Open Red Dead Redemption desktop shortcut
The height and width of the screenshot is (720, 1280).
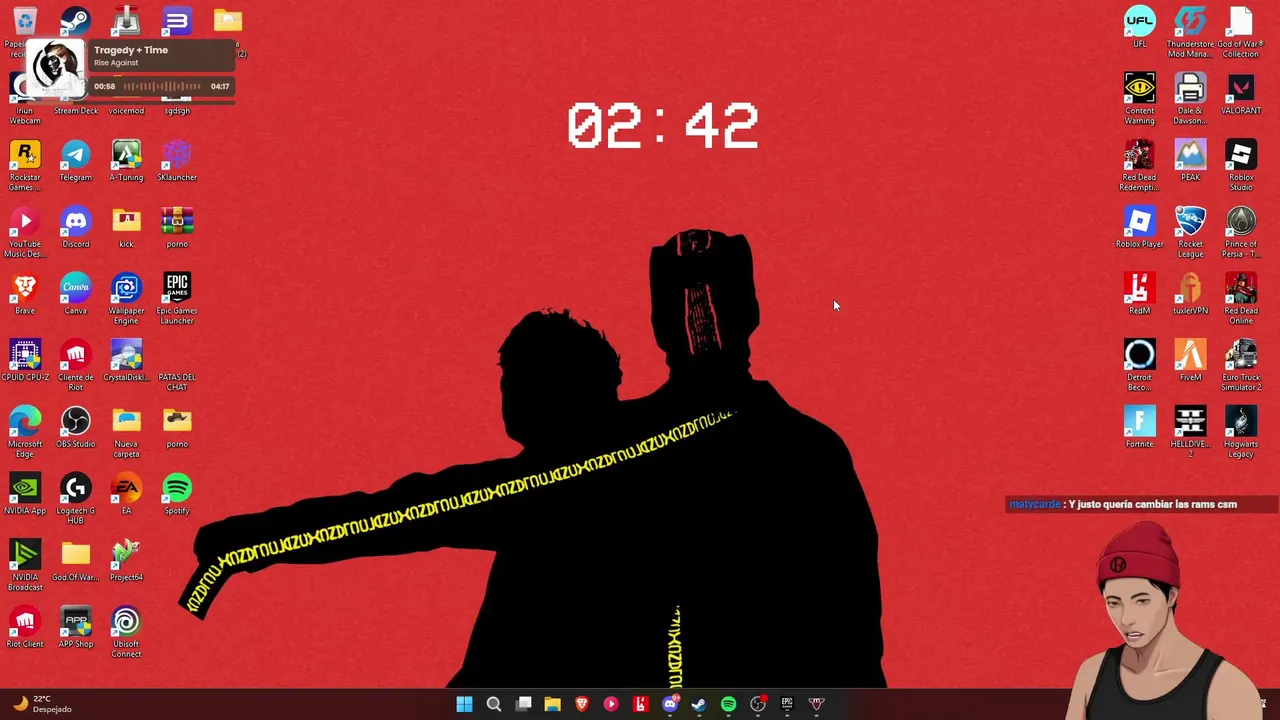1139,166
